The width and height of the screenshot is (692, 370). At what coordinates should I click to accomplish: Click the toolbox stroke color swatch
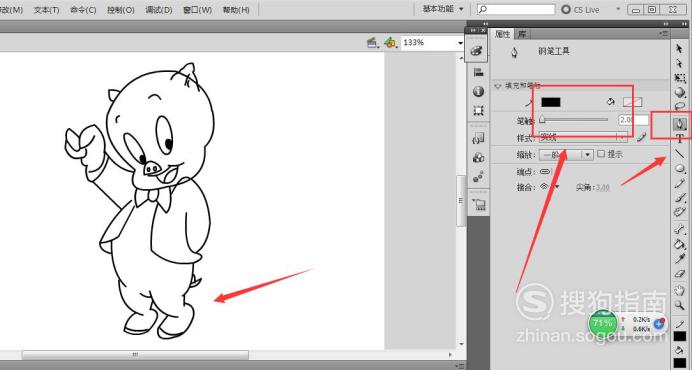(x=680, y=337)
